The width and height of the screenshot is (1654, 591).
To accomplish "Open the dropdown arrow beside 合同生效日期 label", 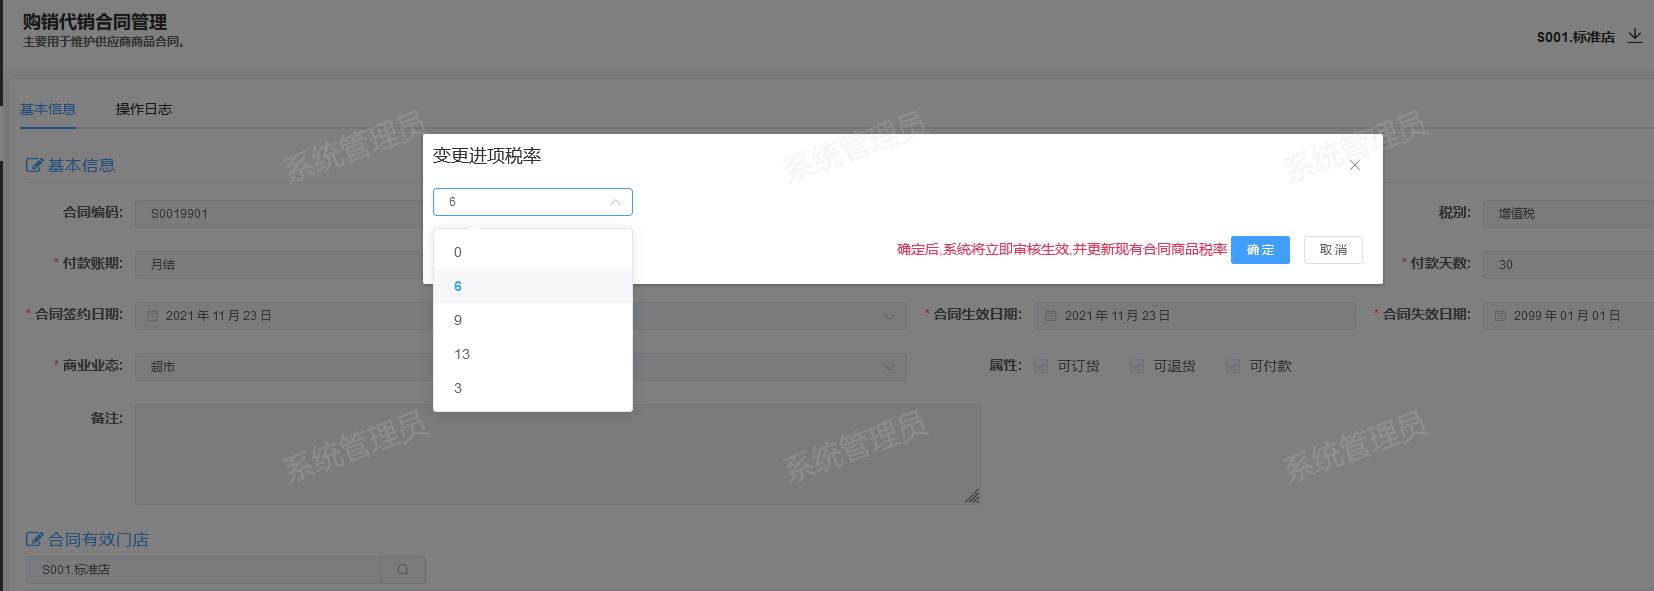I will click(889, 316).
